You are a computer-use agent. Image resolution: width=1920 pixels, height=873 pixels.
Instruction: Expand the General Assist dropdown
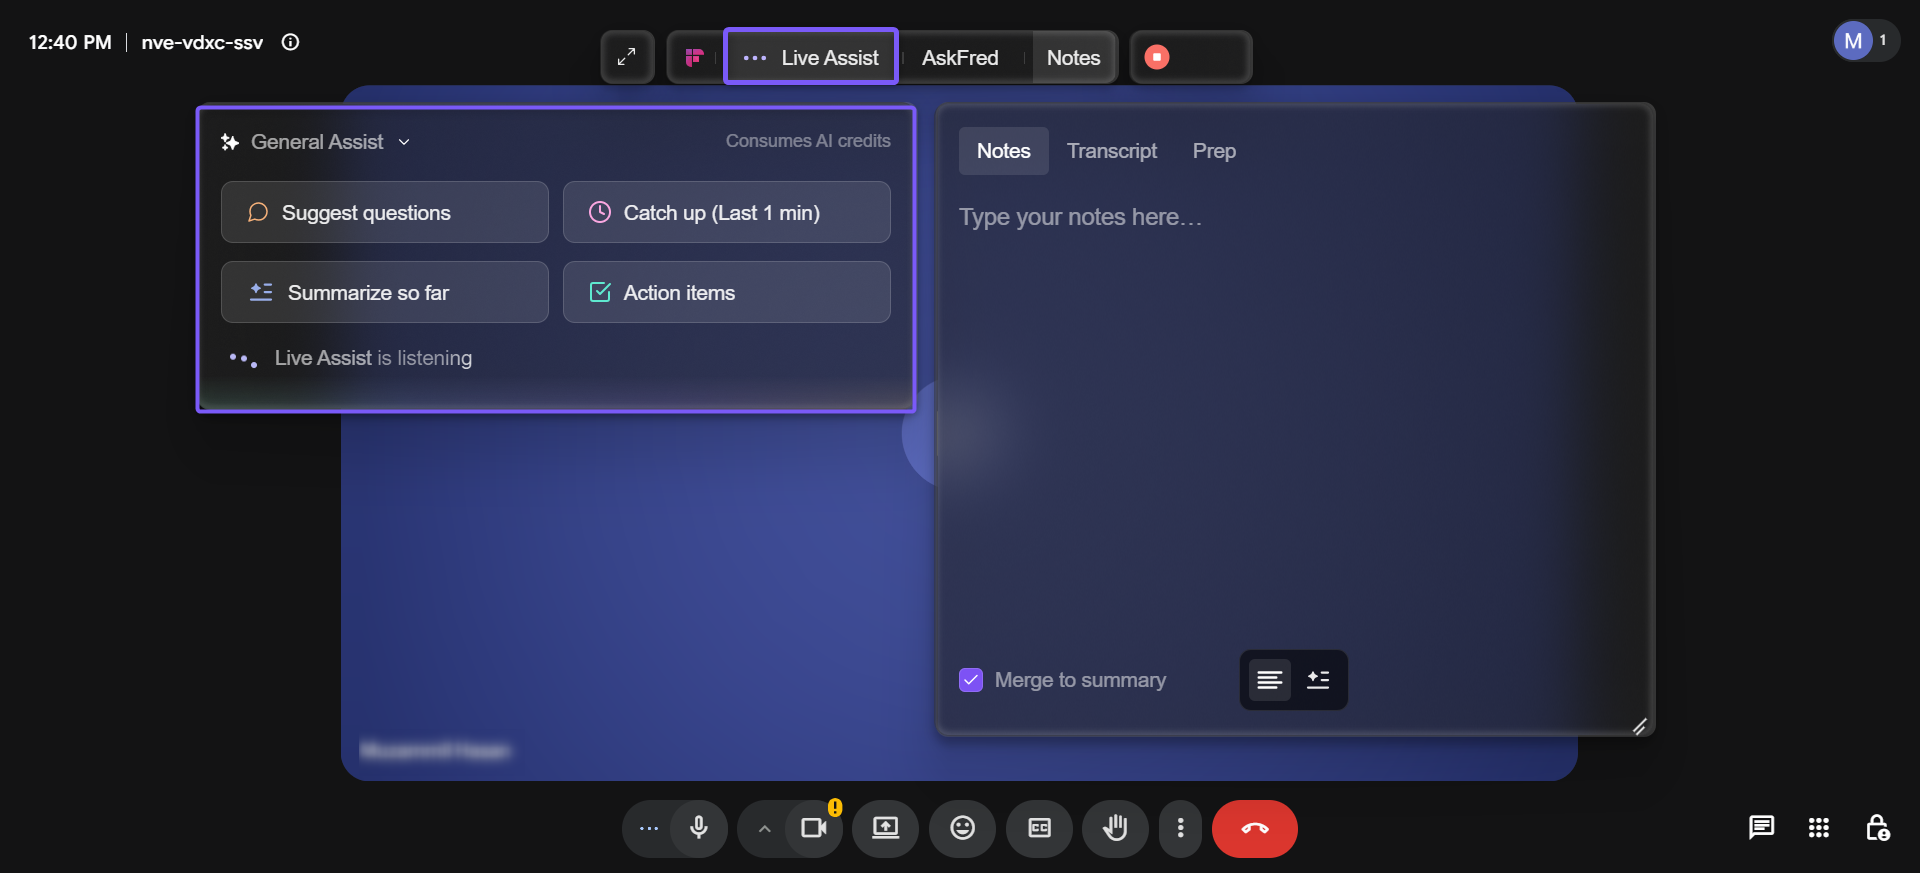(x=316, y=142)
